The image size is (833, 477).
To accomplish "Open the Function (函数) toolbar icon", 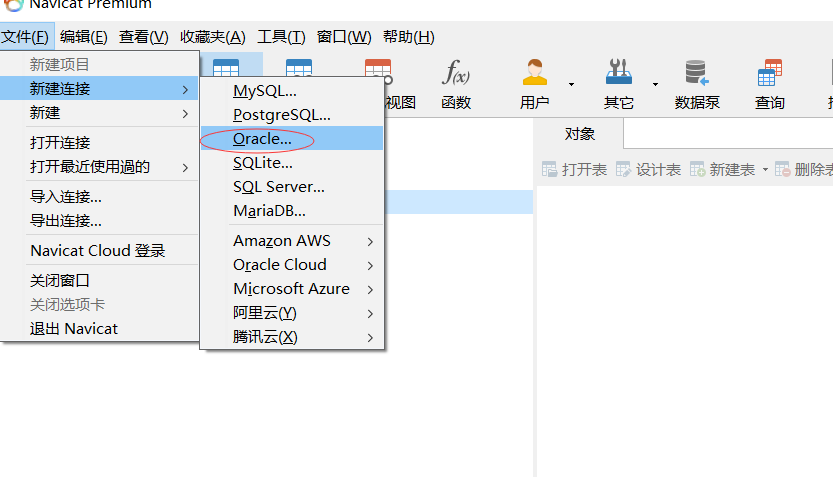I will 456,84.
